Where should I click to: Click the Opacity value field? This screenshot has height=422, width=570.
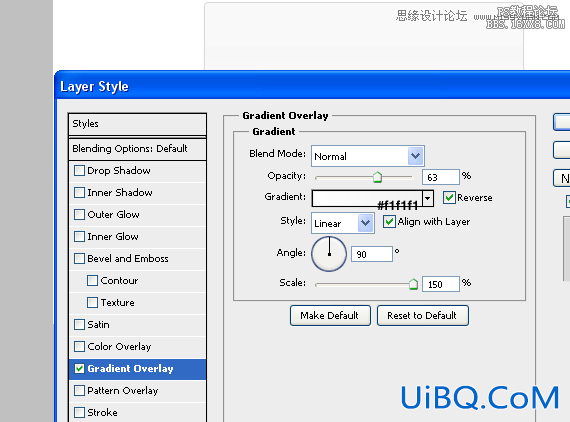[441, 177]
